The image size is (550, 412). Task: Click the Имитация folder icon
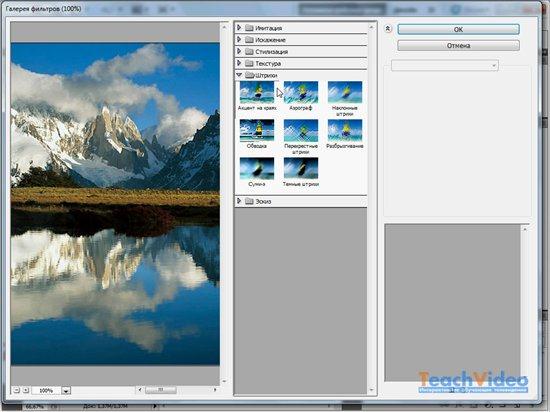click(249, 28)
